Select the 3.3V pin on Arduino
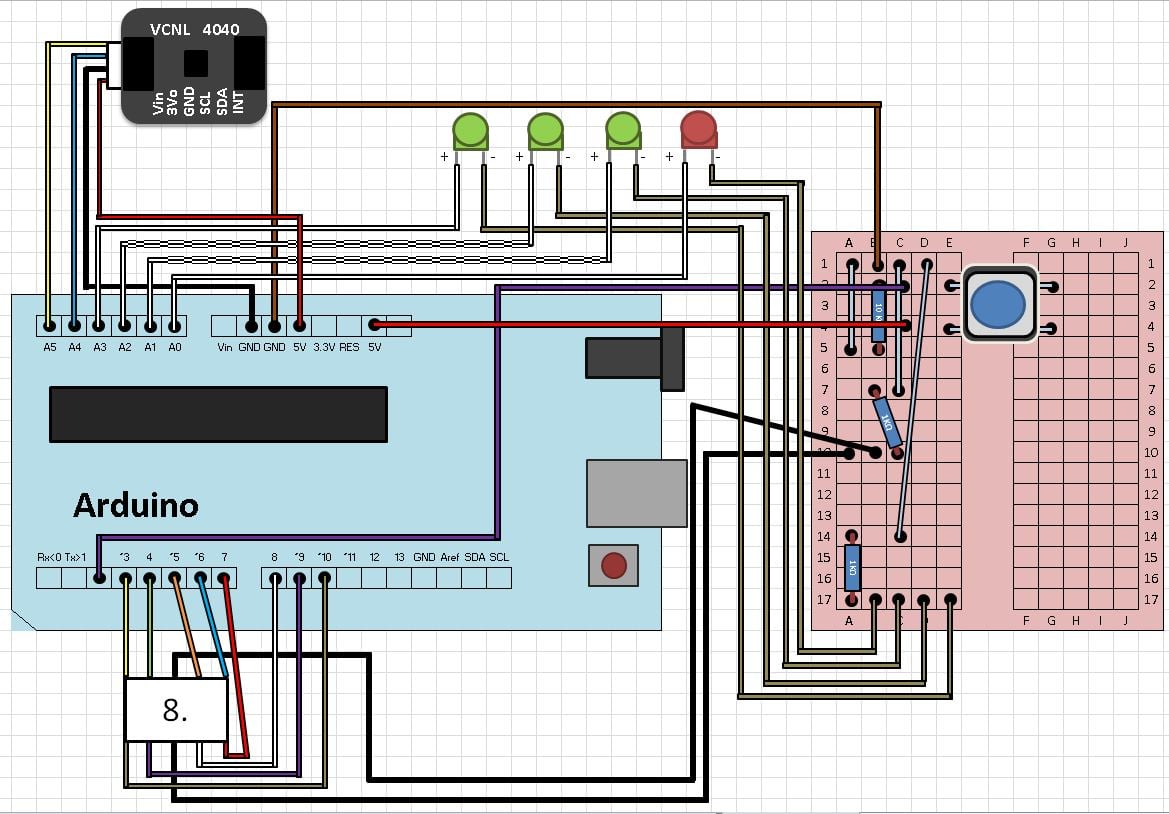The image size is (1169, 814). click(323, 325)
